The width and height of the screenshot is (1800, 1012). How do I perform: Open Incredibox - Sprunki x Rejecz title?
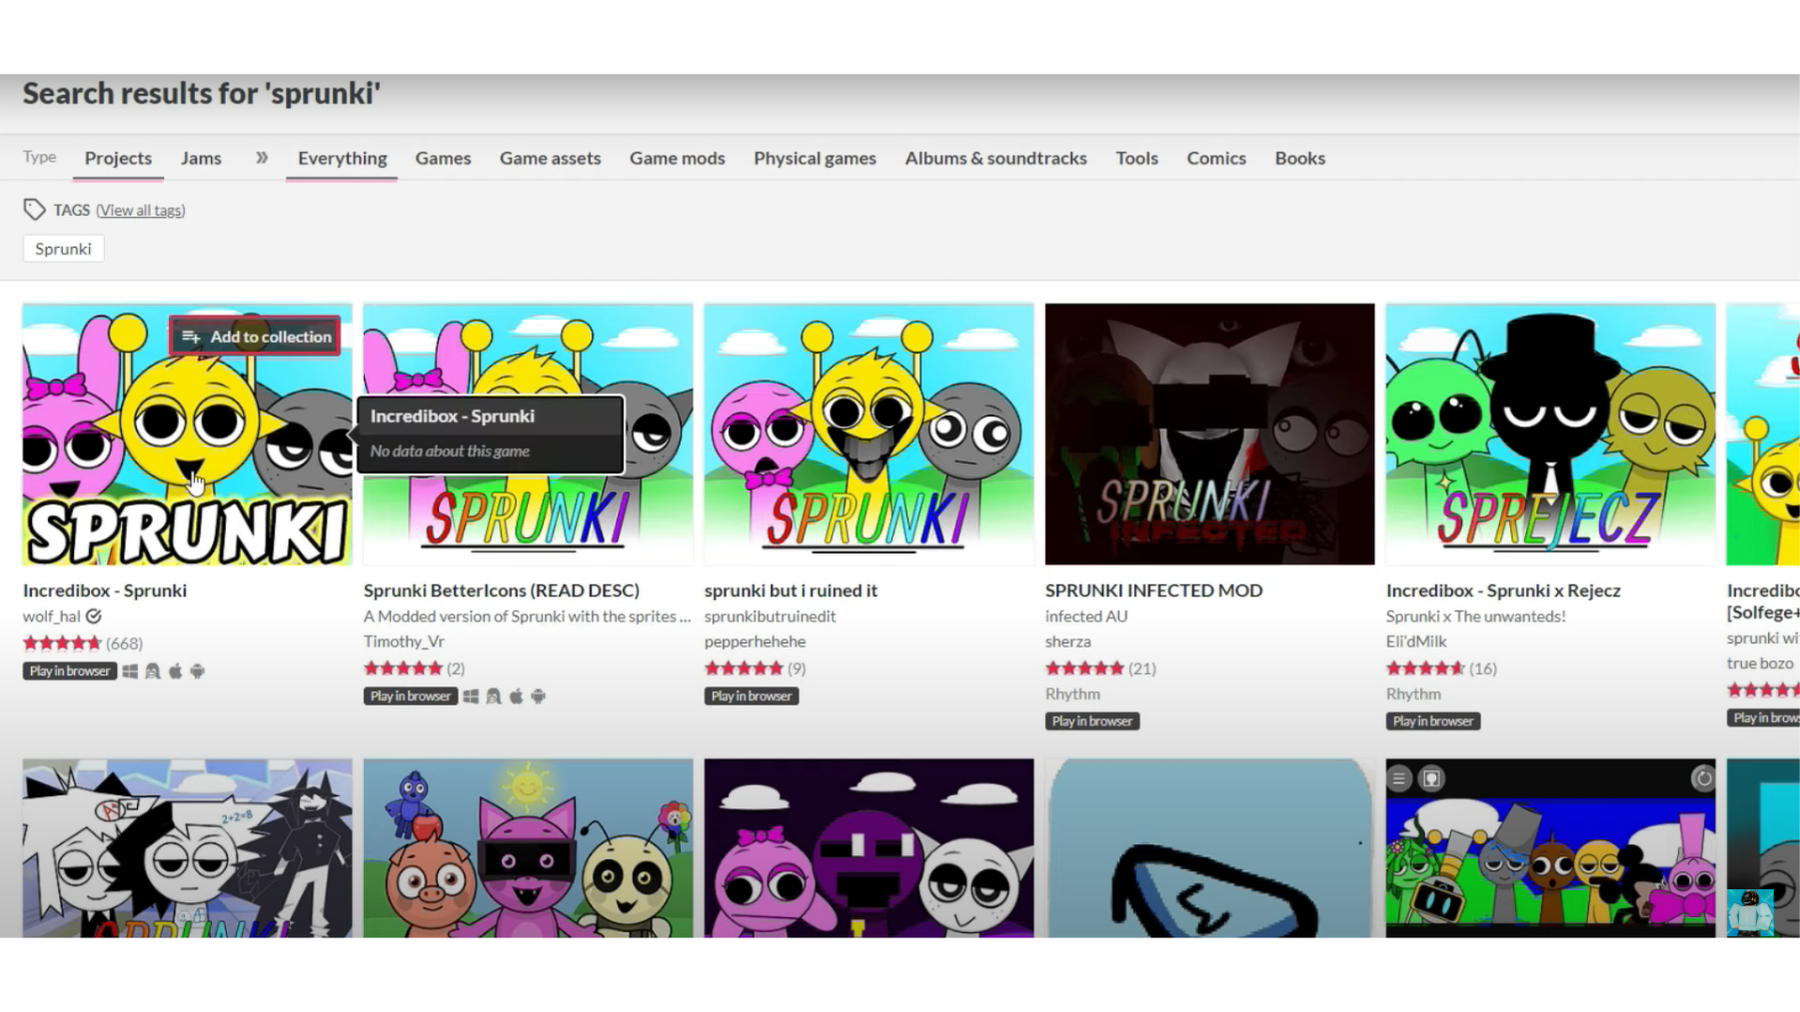coord(1503,590)
